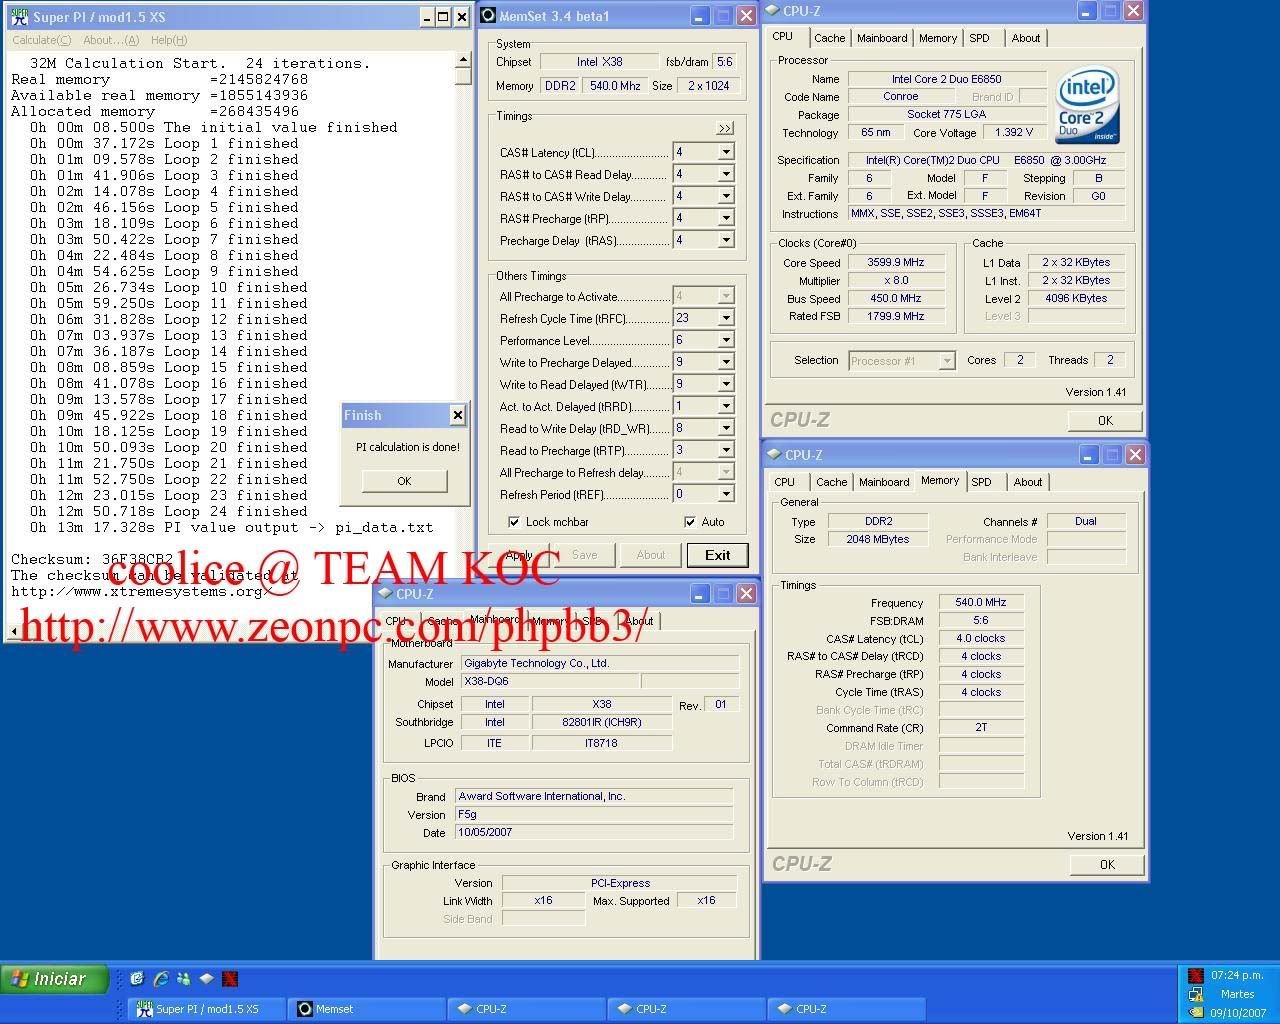Viewport: 1280px width, 1024px height.
Task: Click the motherboard model field X38-DQ6
Action: (548, 682)
